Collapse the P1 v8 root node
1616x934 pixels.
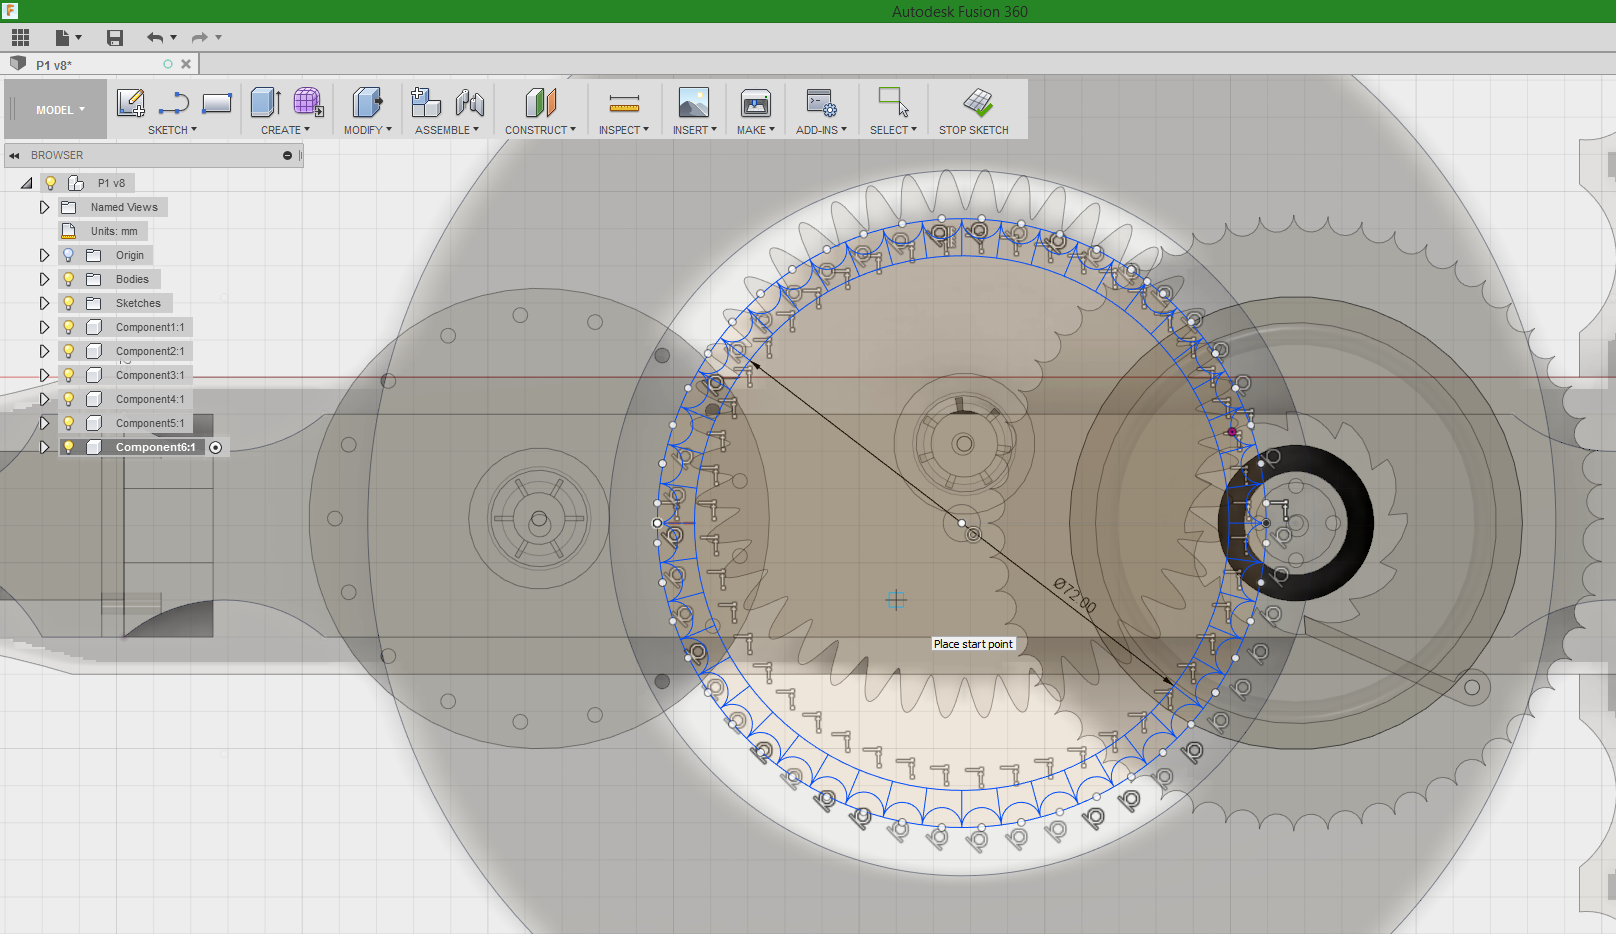pos(26,183)
